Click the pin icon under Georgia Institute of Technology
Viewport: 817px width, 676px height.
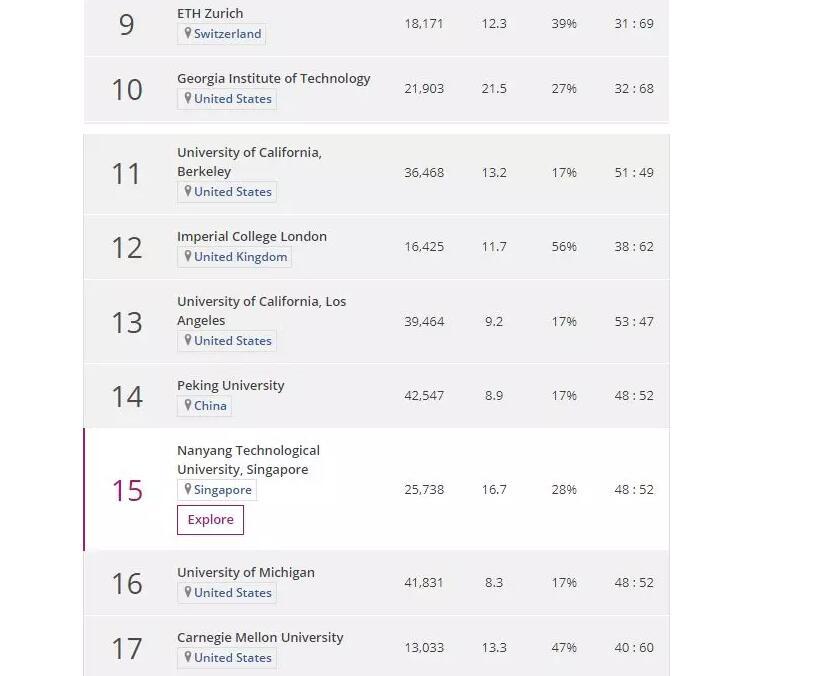[187, 98]
